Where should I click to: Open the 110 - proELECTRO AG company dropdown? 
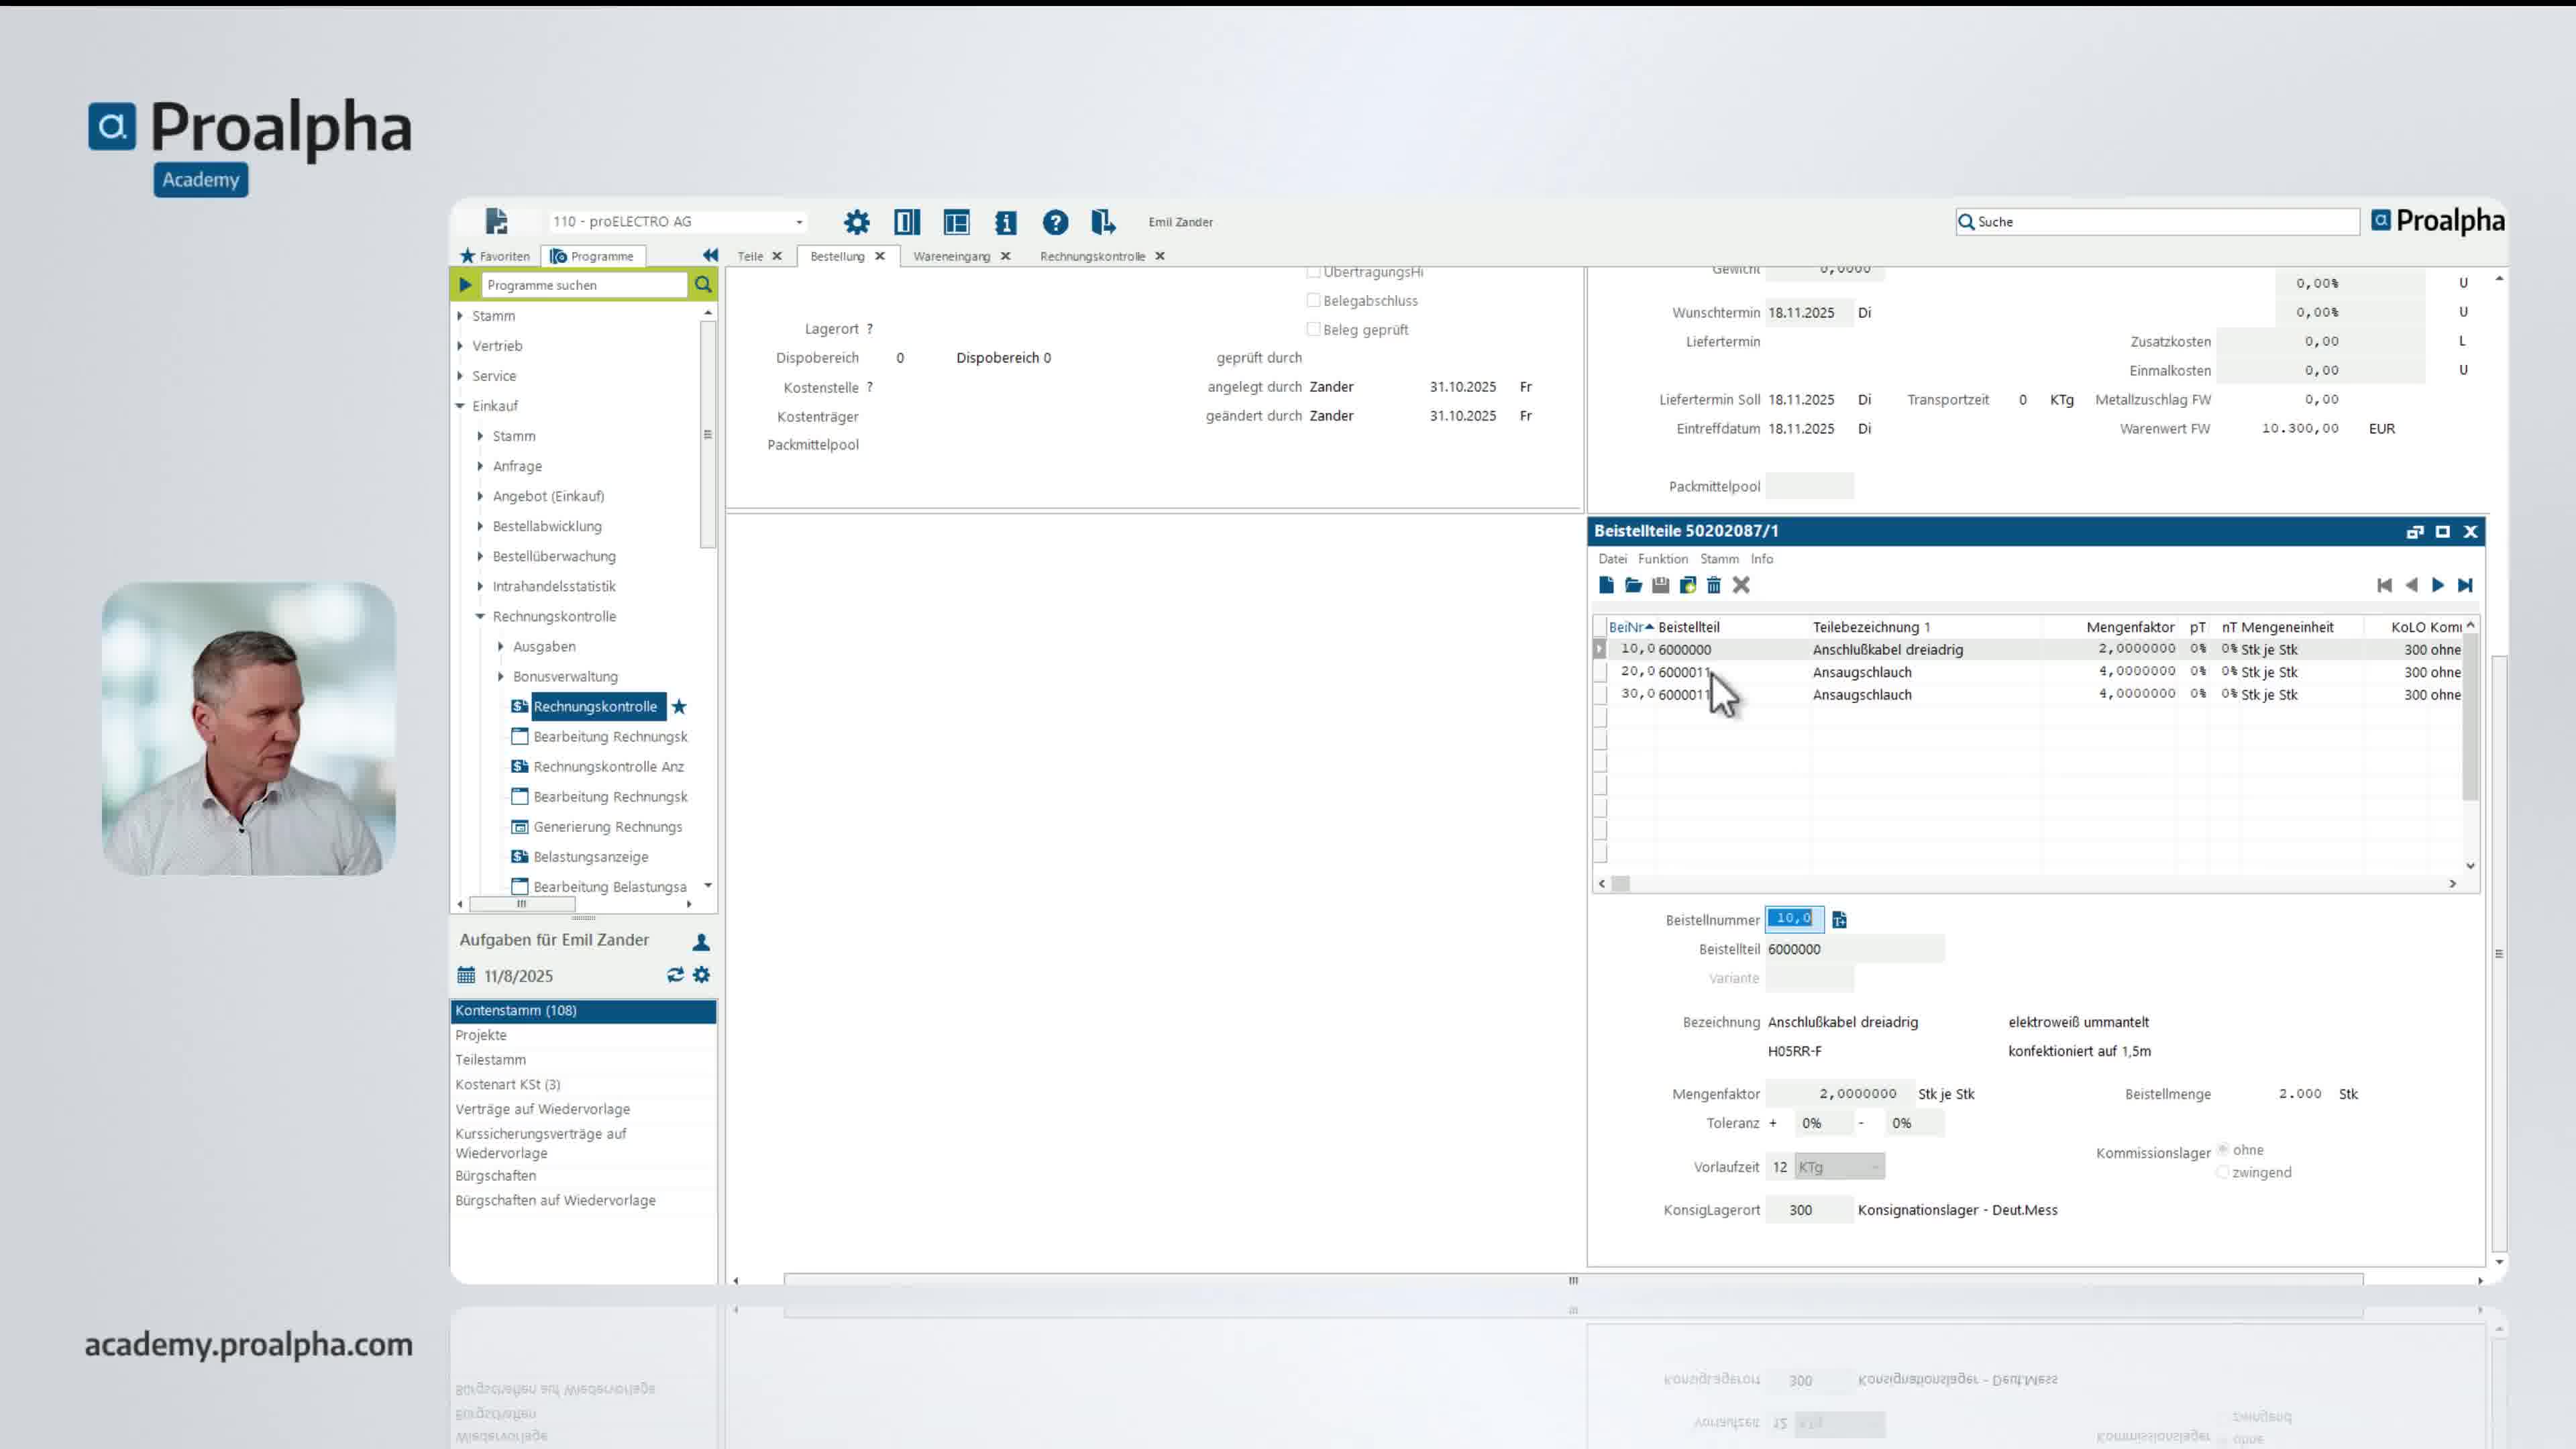(798, 221)
